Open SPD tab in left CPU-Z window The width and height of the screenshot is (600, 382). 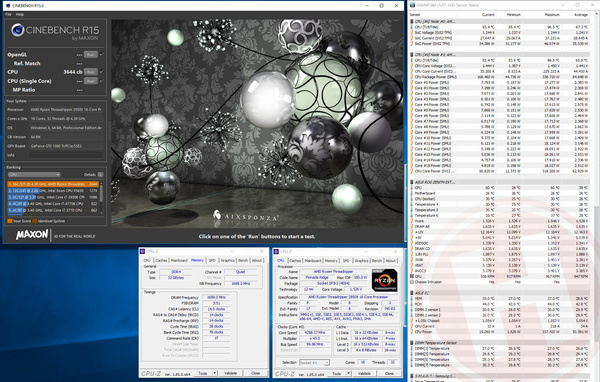(x=212, y=260)
